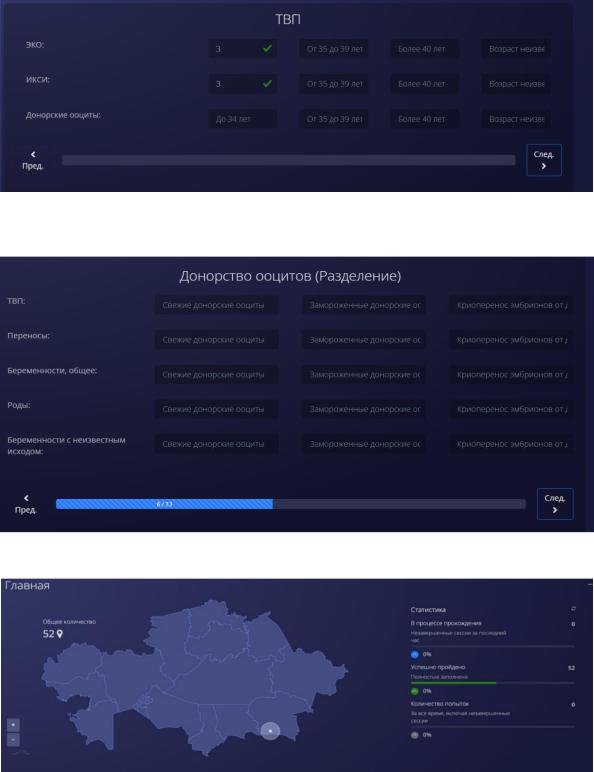Click unknown-outcome pregnancies 'Криоперенос эмбрионов' field
The width and height of the screenshot is (594, 772).
coord(511,444)
